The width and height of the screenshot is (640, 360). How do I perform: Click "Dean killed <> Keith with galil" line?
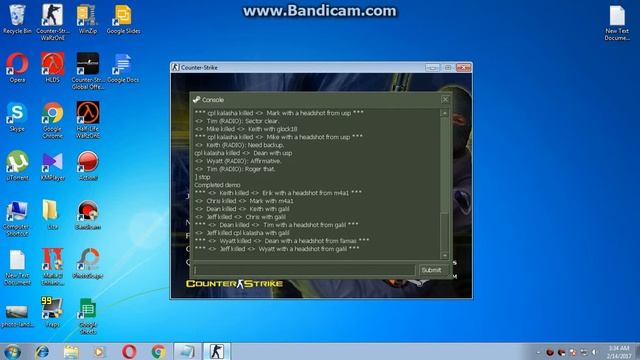242,209
